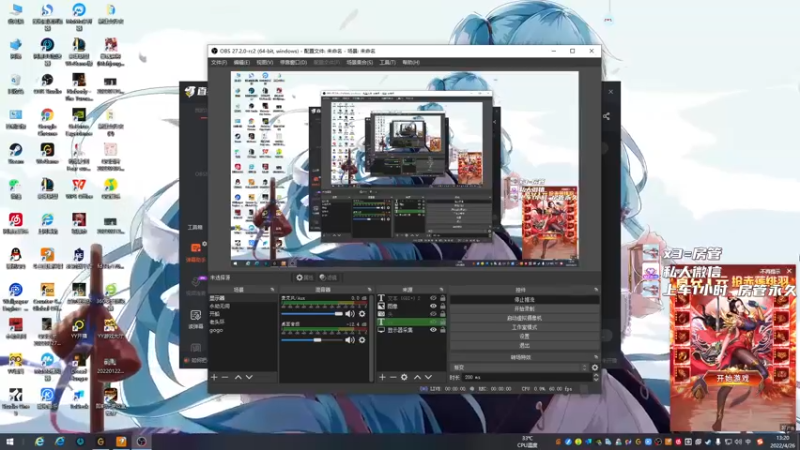Open the first Internet Explorer taskbar icon
This screenshot has height=450, width=800.
click(39, 442)
